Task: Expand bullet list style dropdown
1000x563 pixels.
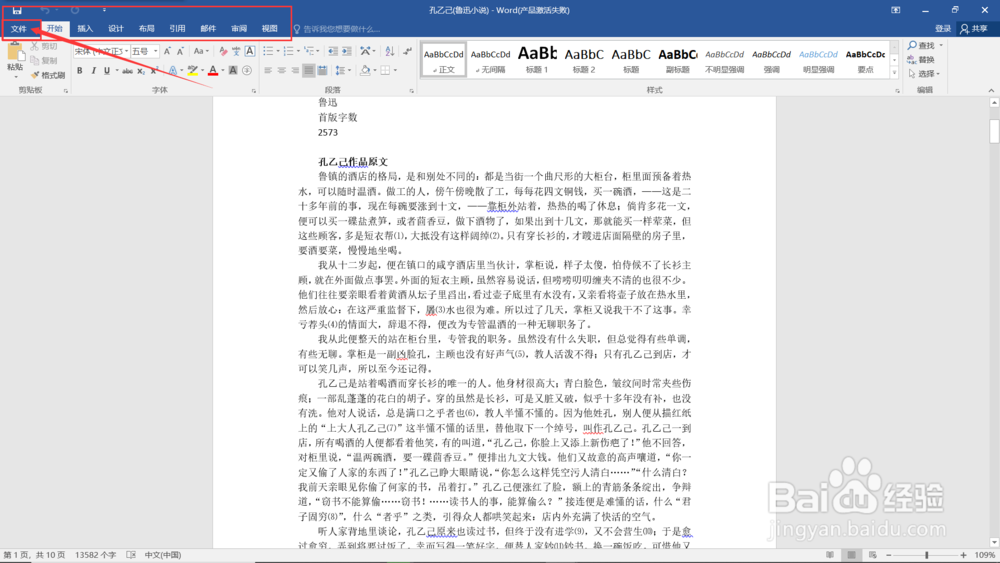Action: (x=277, y=51)
